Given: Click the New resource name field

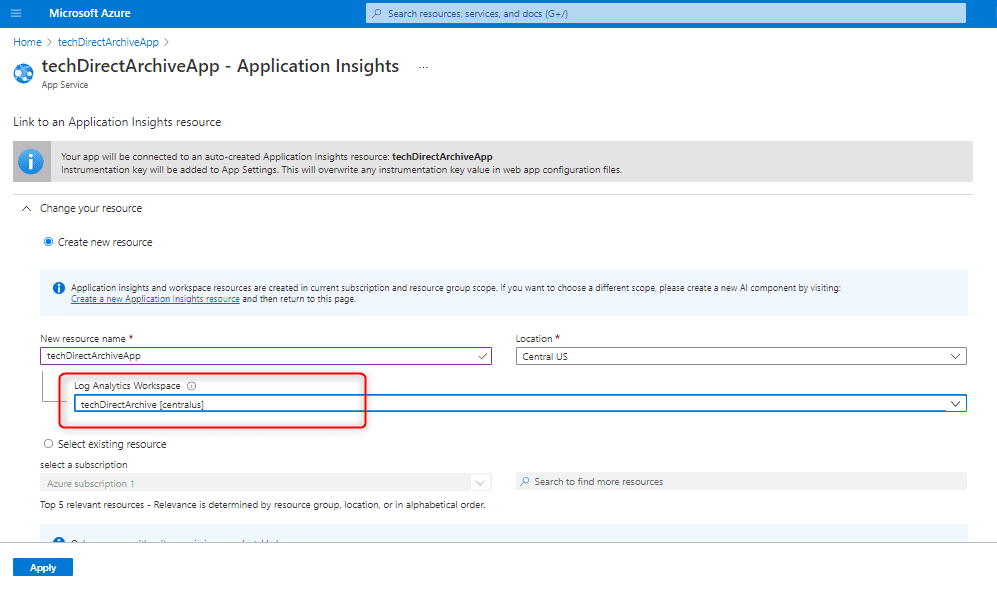Looking at the screenshot, I should [x=266, y=356].
